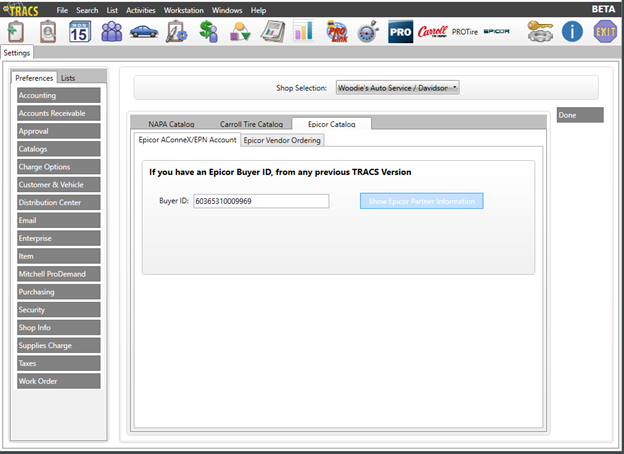This screenshot has width=624, height=454.
Task: Switch to NAPA Catalog tab
Action: click(171, 124)
